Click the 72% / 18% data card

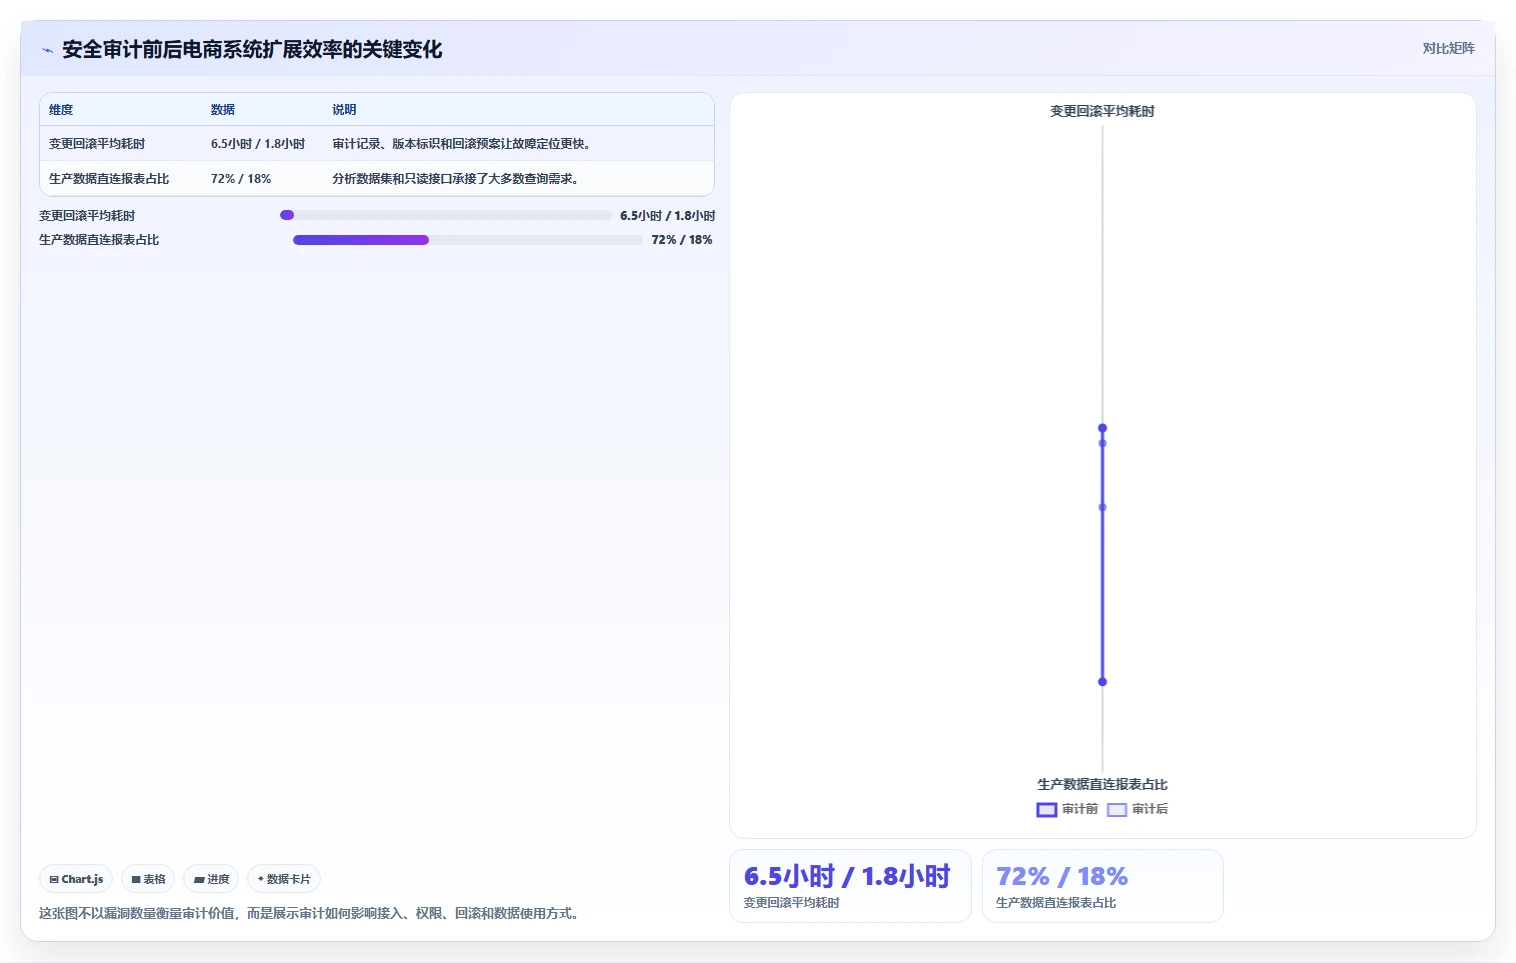click(x=1102, y=886)
